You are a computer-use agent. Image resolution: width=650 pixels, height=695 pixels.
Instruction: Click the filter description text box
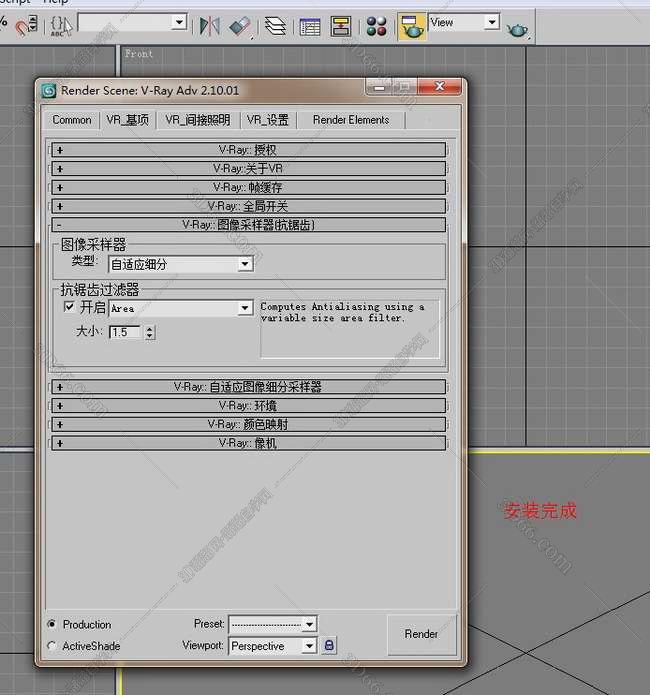pyautogui.click(x=349, y=328)
